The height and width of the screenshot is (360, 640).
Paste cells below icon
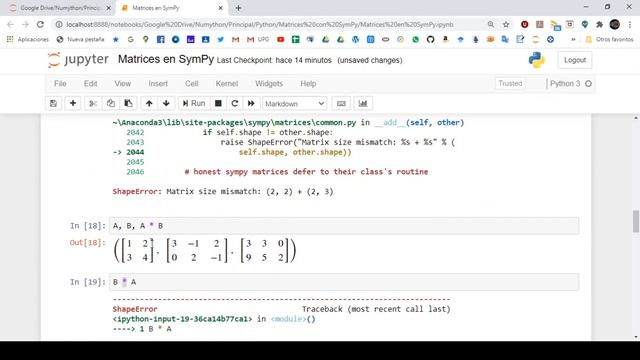[128, 104]
